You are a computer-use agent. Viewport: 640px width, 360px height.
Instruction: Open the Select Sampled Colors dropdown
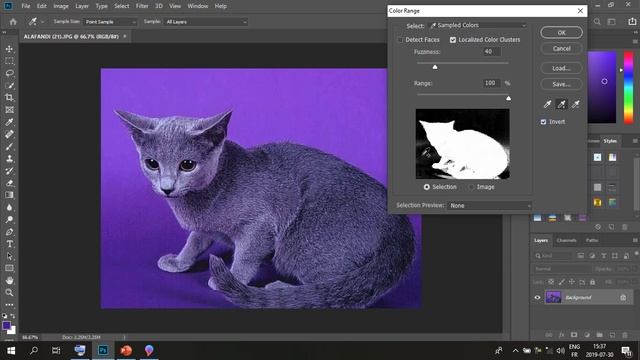pos(478,25)
